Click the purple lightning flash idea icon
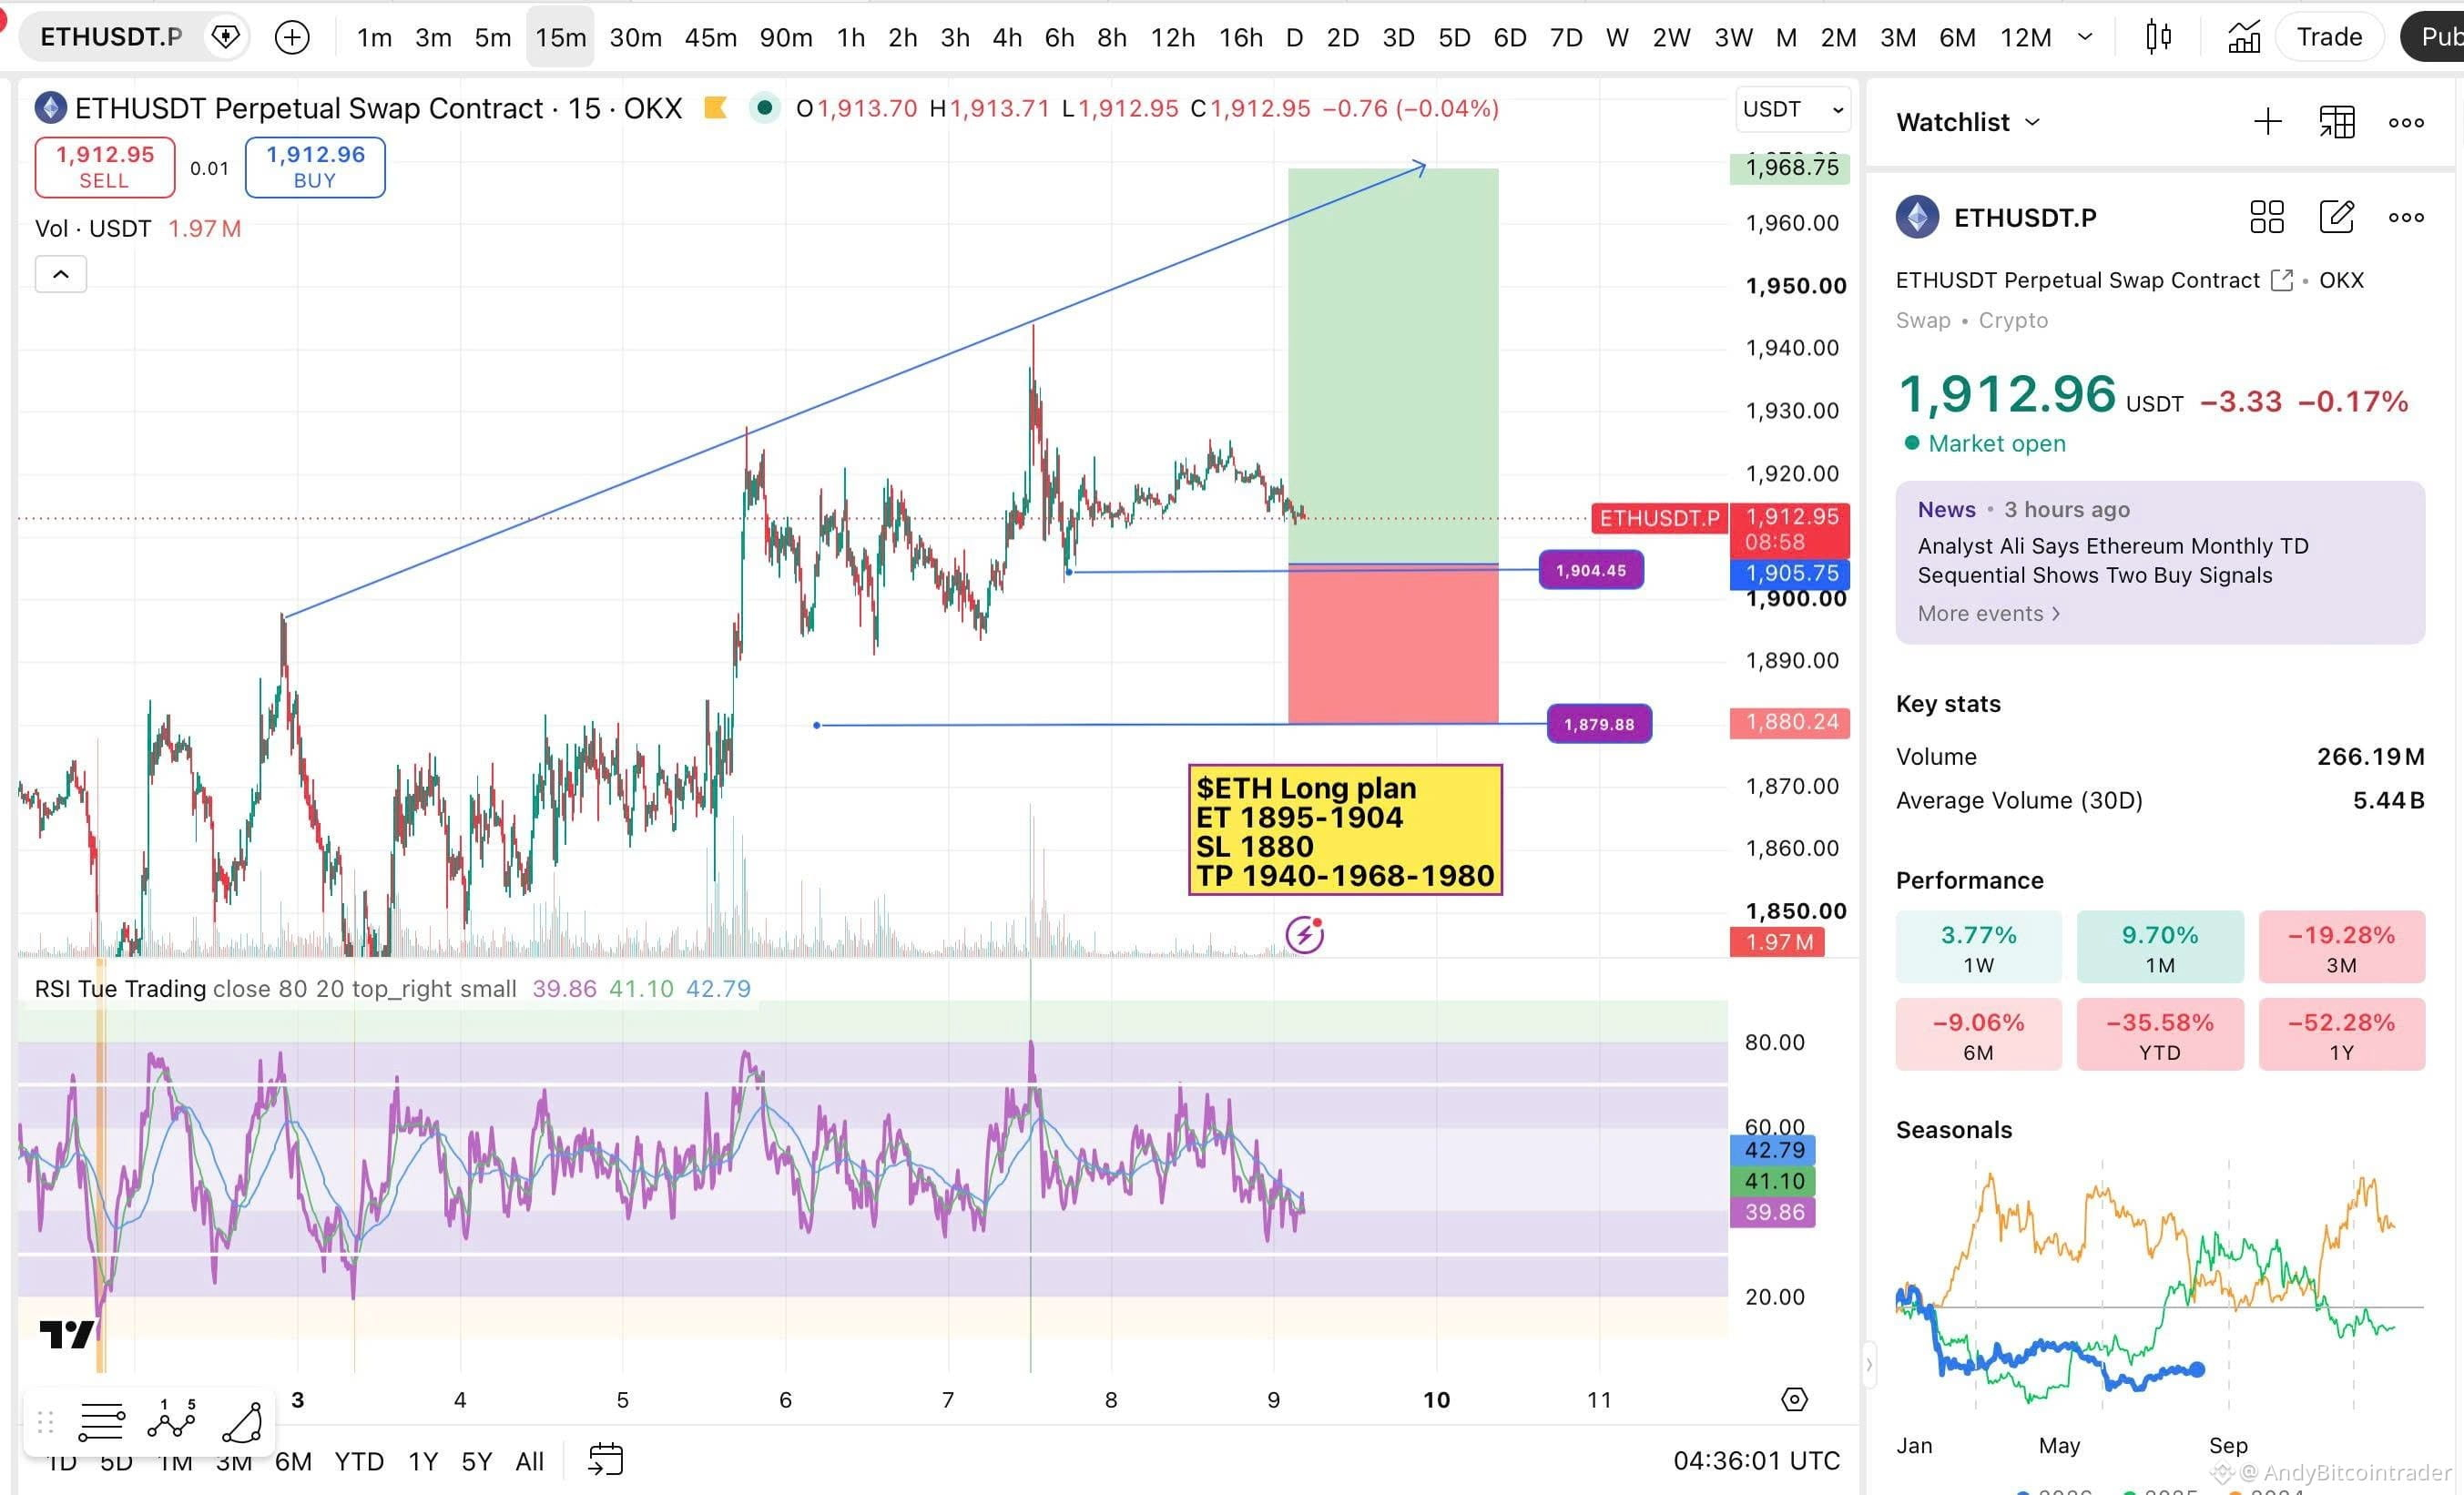This screenshot has width=2464, height=1495. point(1304,934)
